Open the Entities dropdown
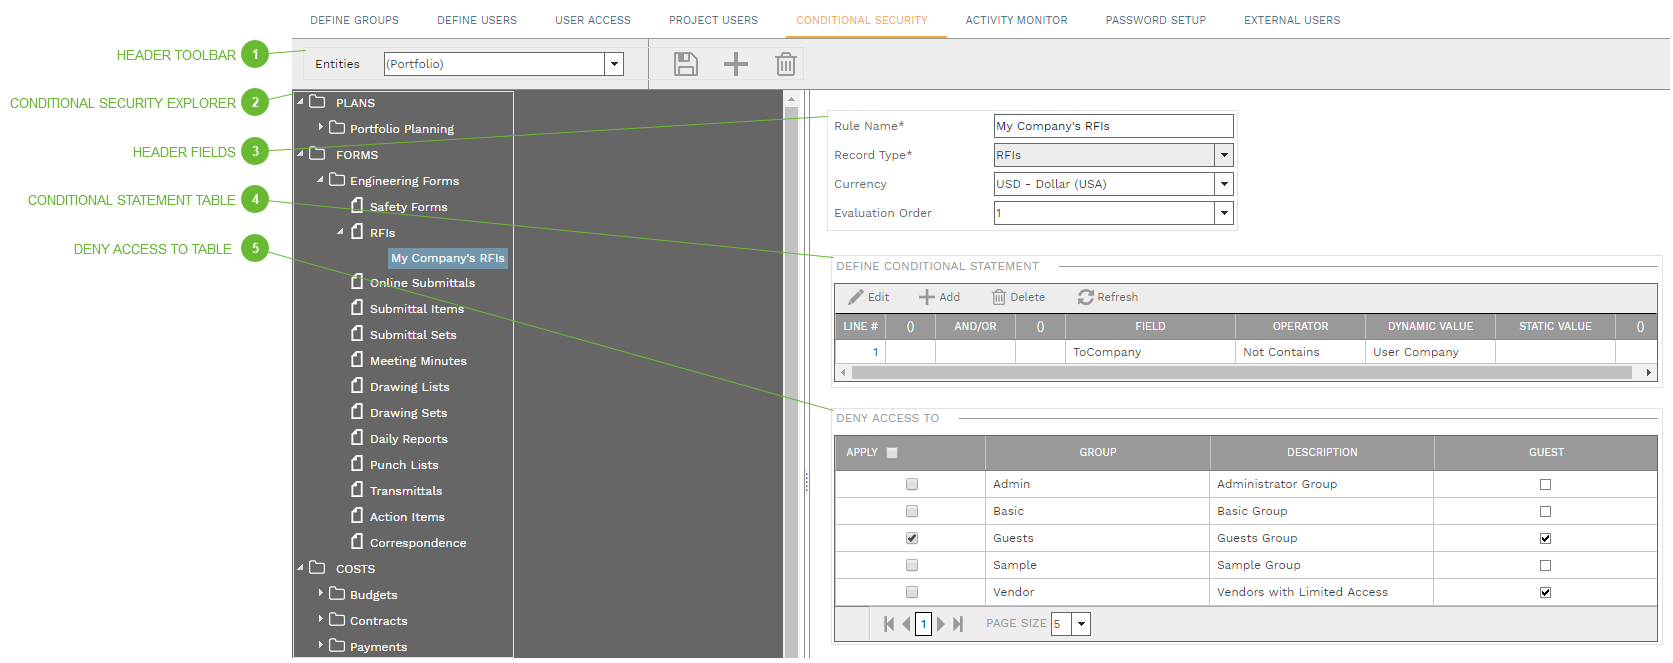The height and width of the screenshot is (663, 1673). (614, 64)
